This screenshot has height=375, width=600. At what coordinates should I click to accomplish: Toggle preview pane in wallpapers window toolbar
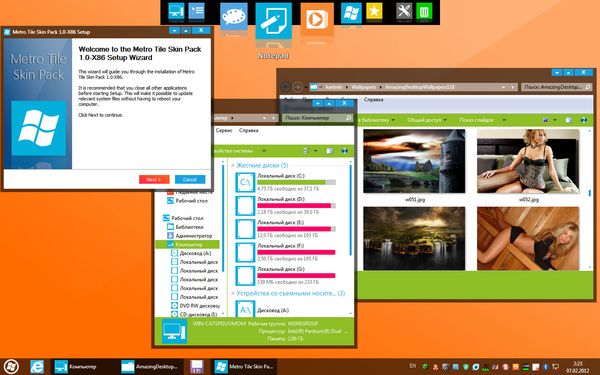click(x=569, y=120)
